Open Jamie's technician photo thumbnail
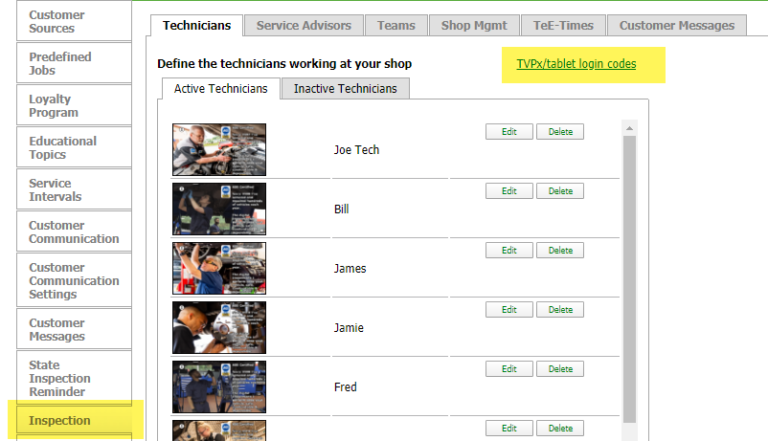 point(219,328)
